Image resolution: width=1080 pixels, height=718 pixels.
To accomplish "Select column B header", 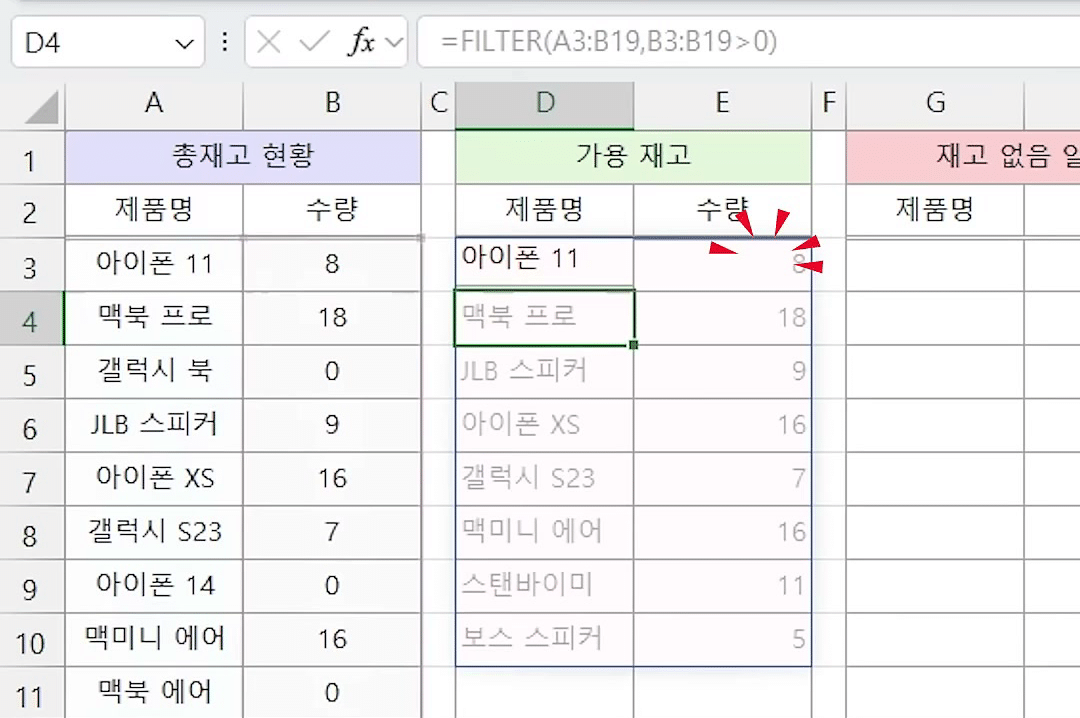I will [x=332, y=103].
